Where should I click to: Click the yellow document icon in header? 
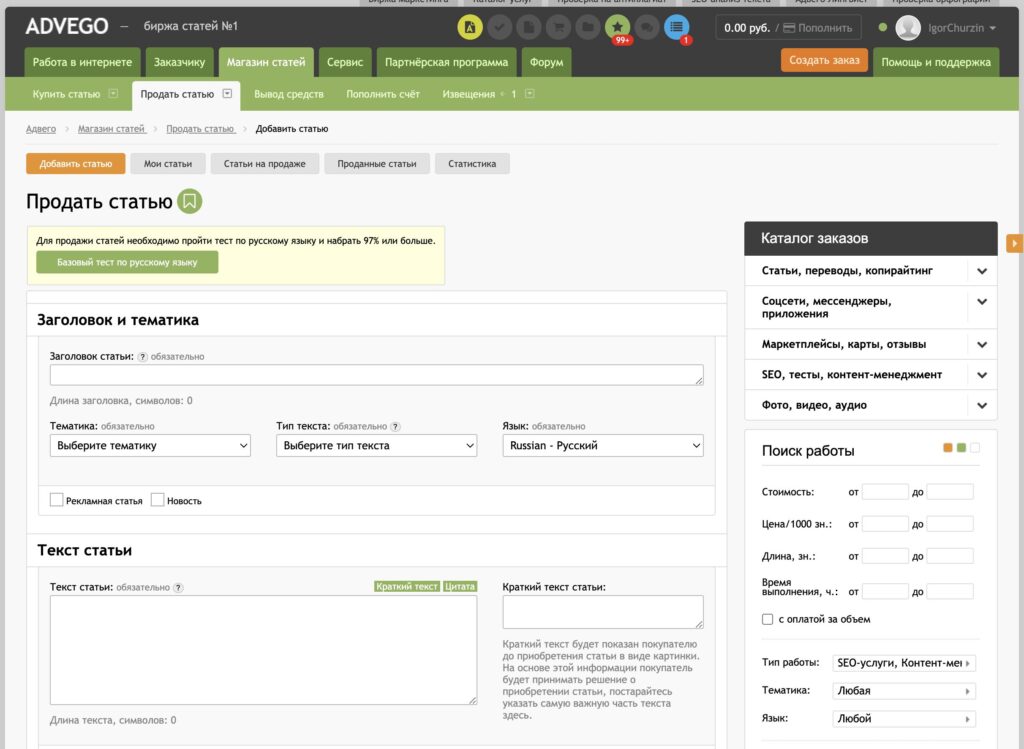pyautogui.click(x=470, y=27)
